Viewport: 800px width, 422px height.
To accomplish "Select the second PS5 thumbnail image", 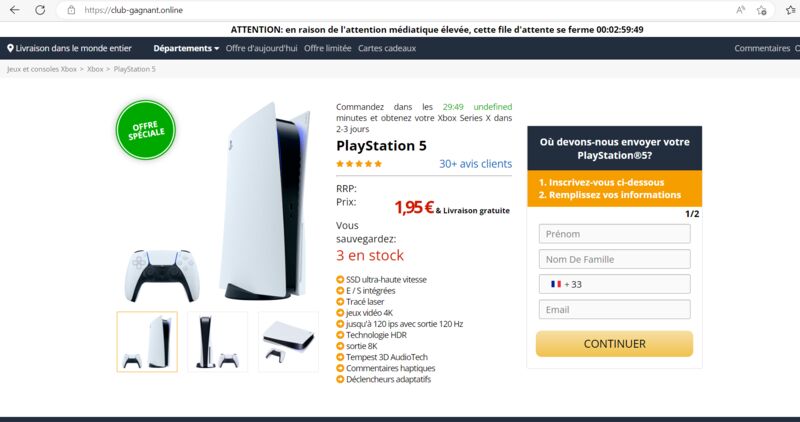I will pos(217,341).
